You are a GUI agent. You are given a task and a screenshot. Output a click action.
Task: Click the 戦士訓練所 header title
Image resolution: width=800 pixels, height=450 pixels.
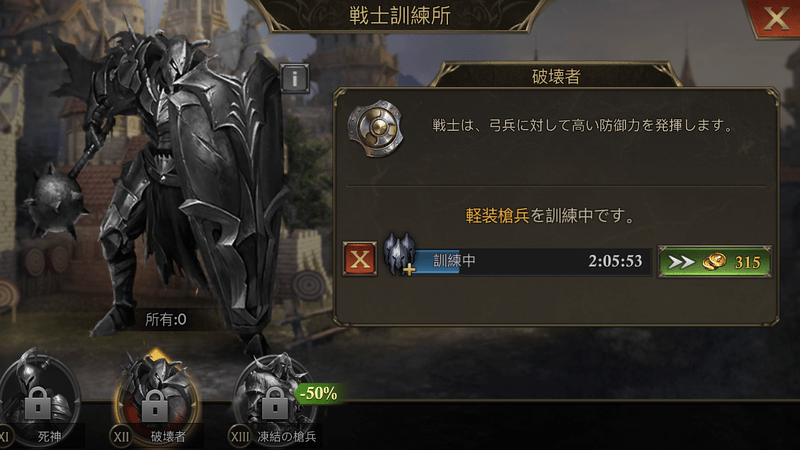399,15
